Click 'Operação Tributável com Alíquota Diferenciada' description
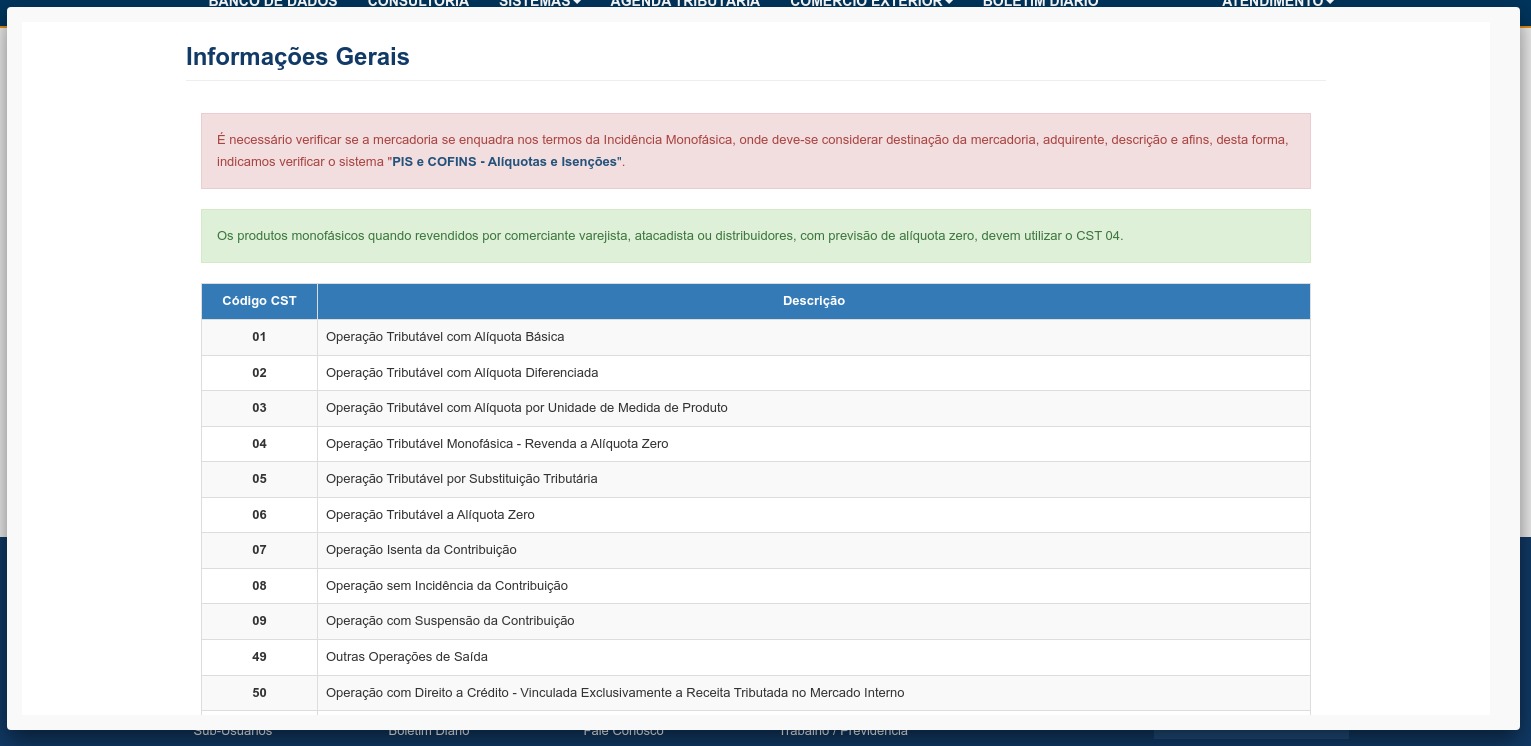Viewport: 1531px width, 746px height. (x=462, y=373)
